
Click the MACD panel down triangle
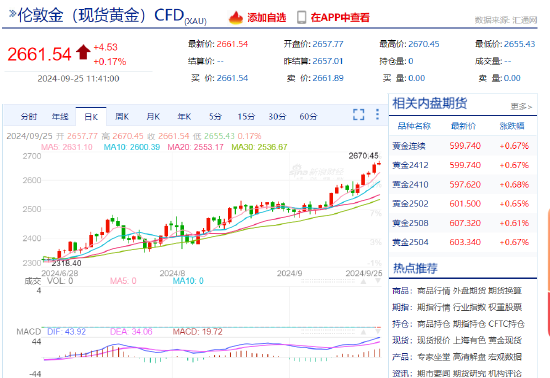coord(378,331)
